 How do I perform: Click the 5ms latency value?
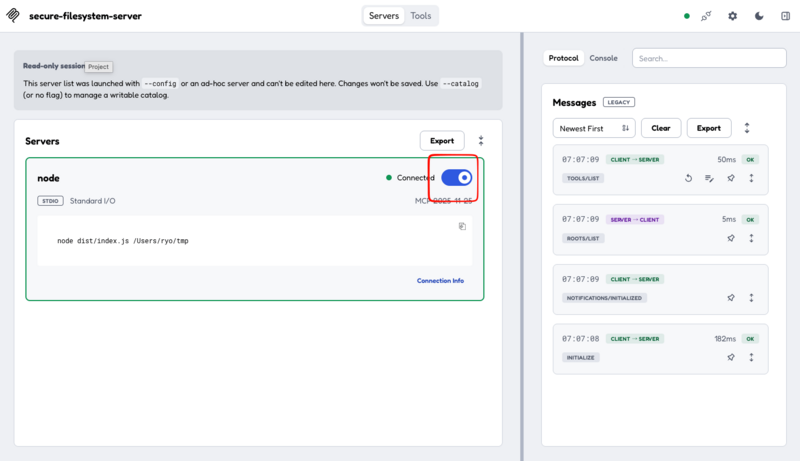[x=729, y=219]
